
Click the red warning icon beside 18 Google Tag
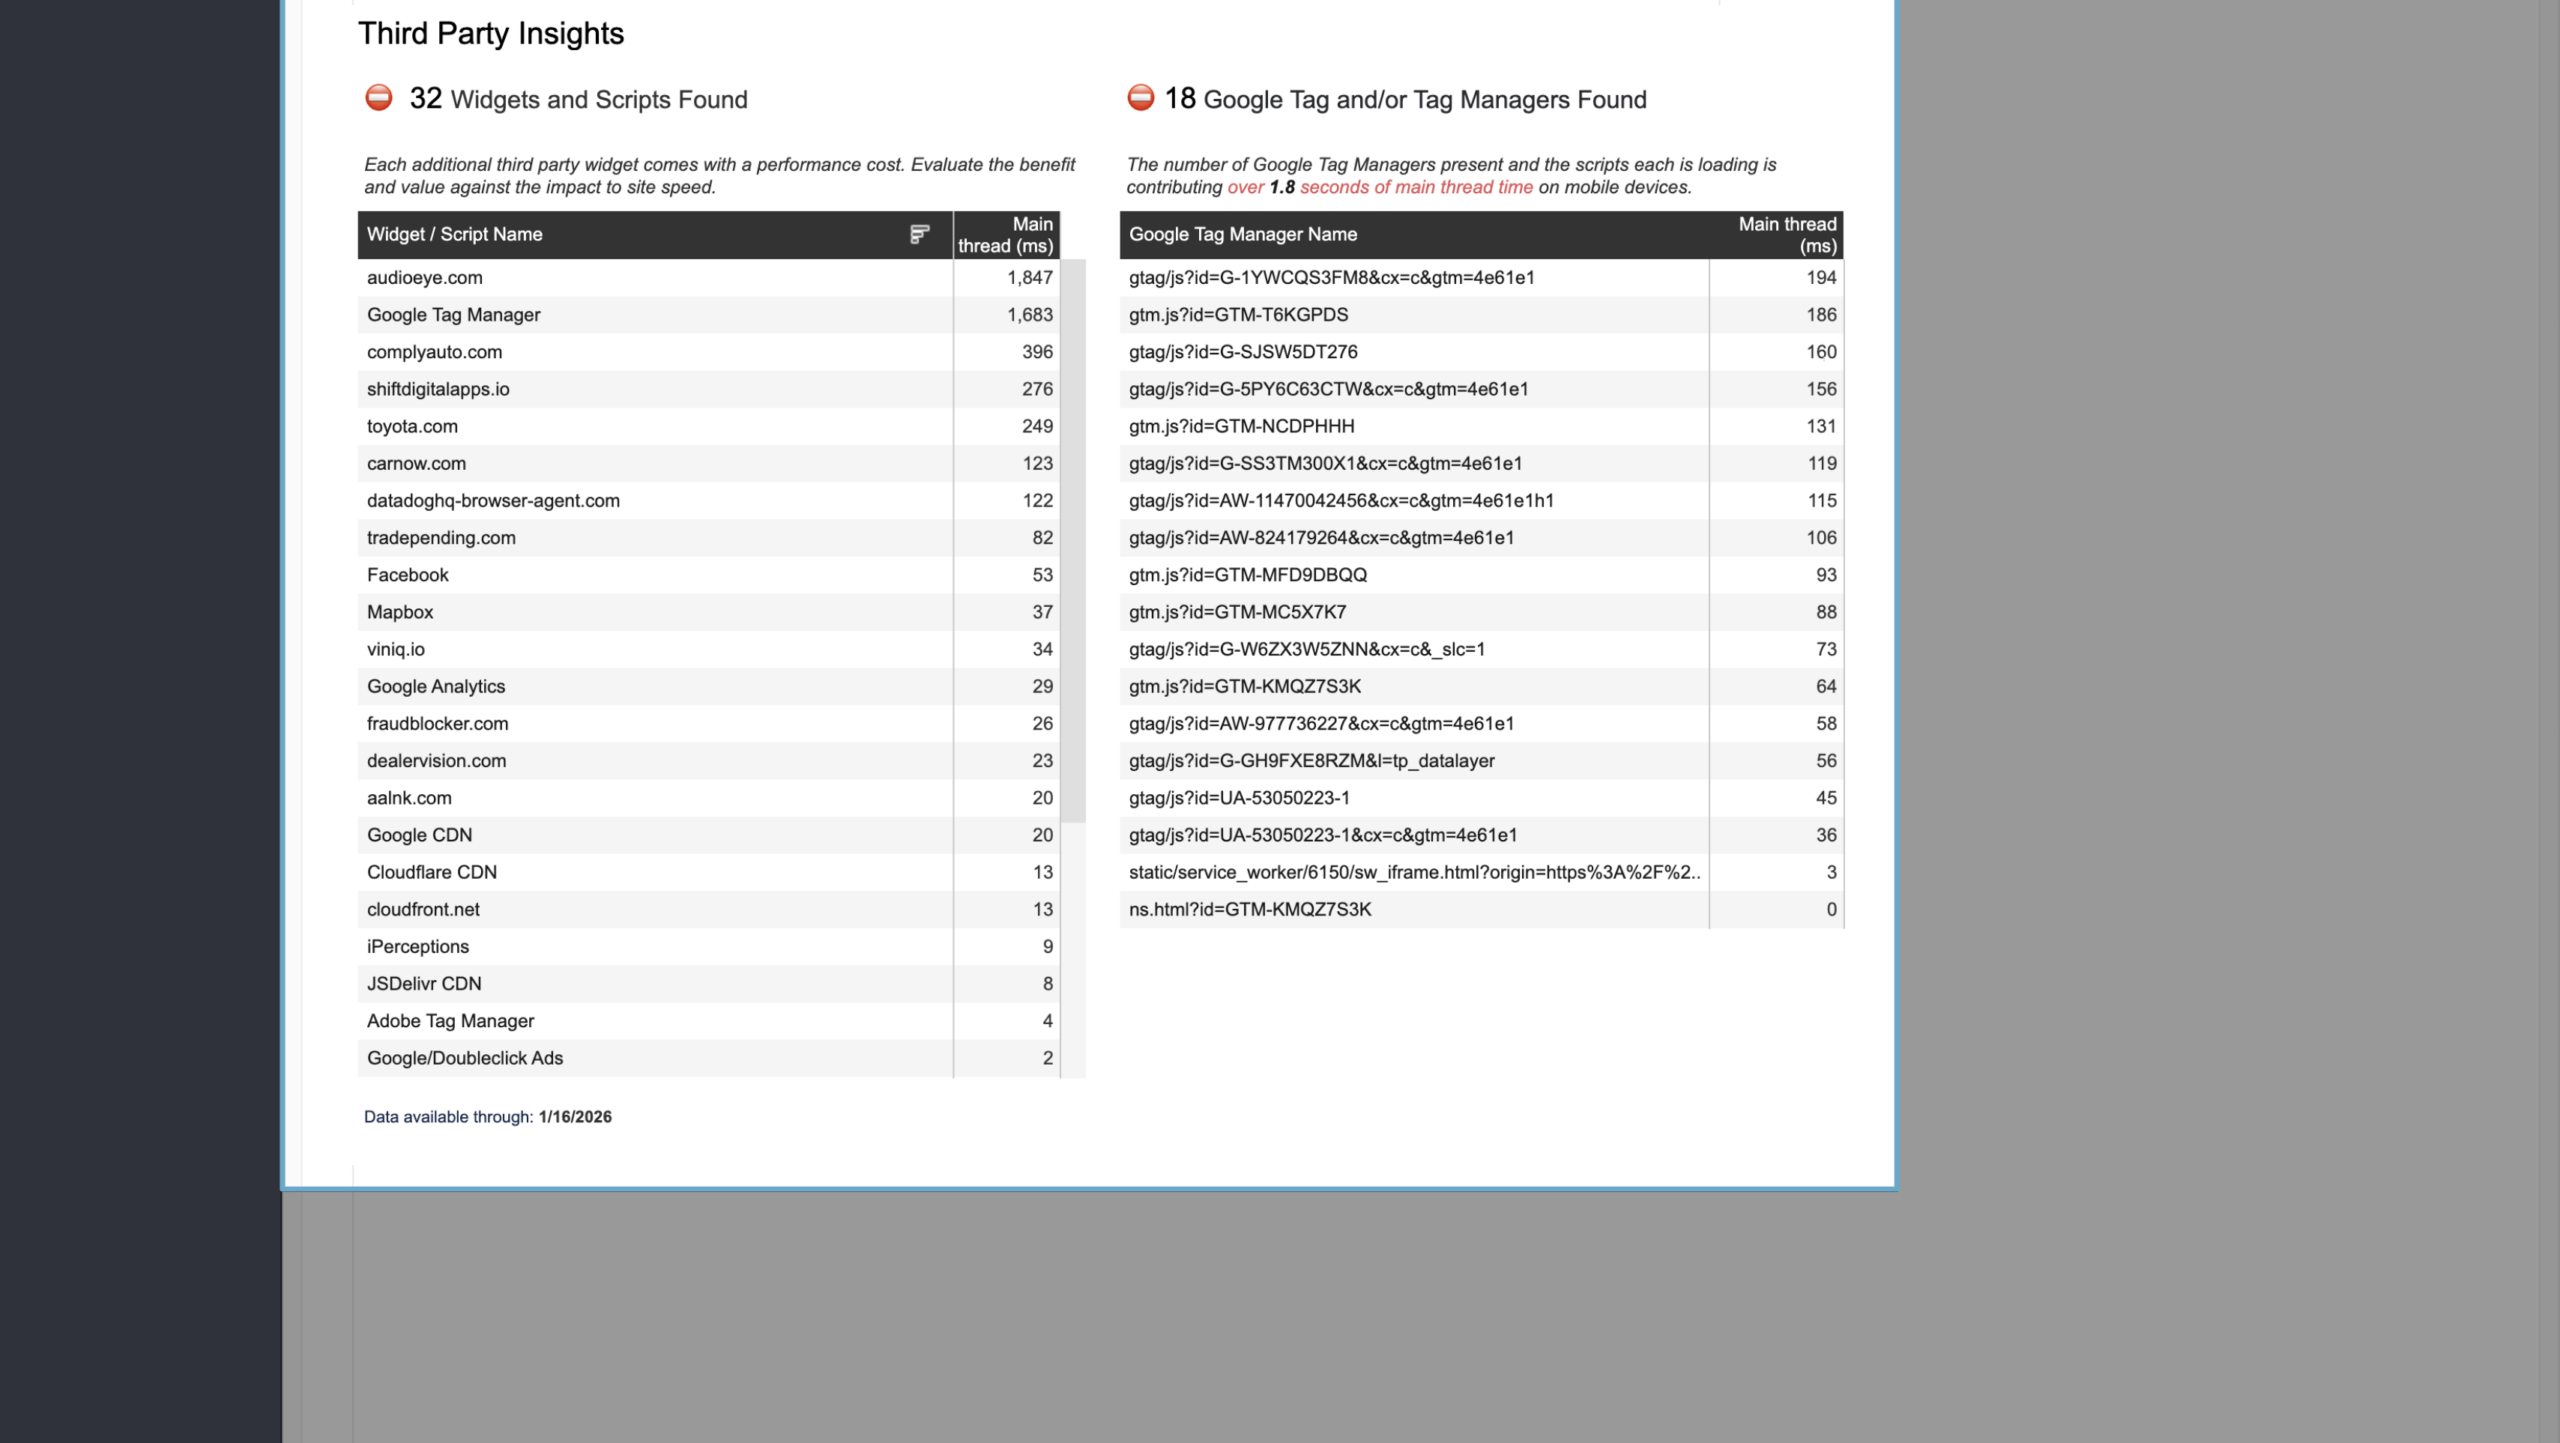(x=1141, y=98)
